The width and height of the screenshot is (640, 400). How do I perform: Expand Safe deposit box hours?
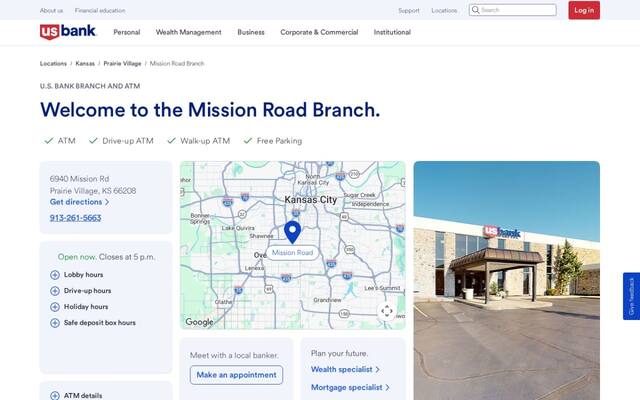(x=93, y=323)
